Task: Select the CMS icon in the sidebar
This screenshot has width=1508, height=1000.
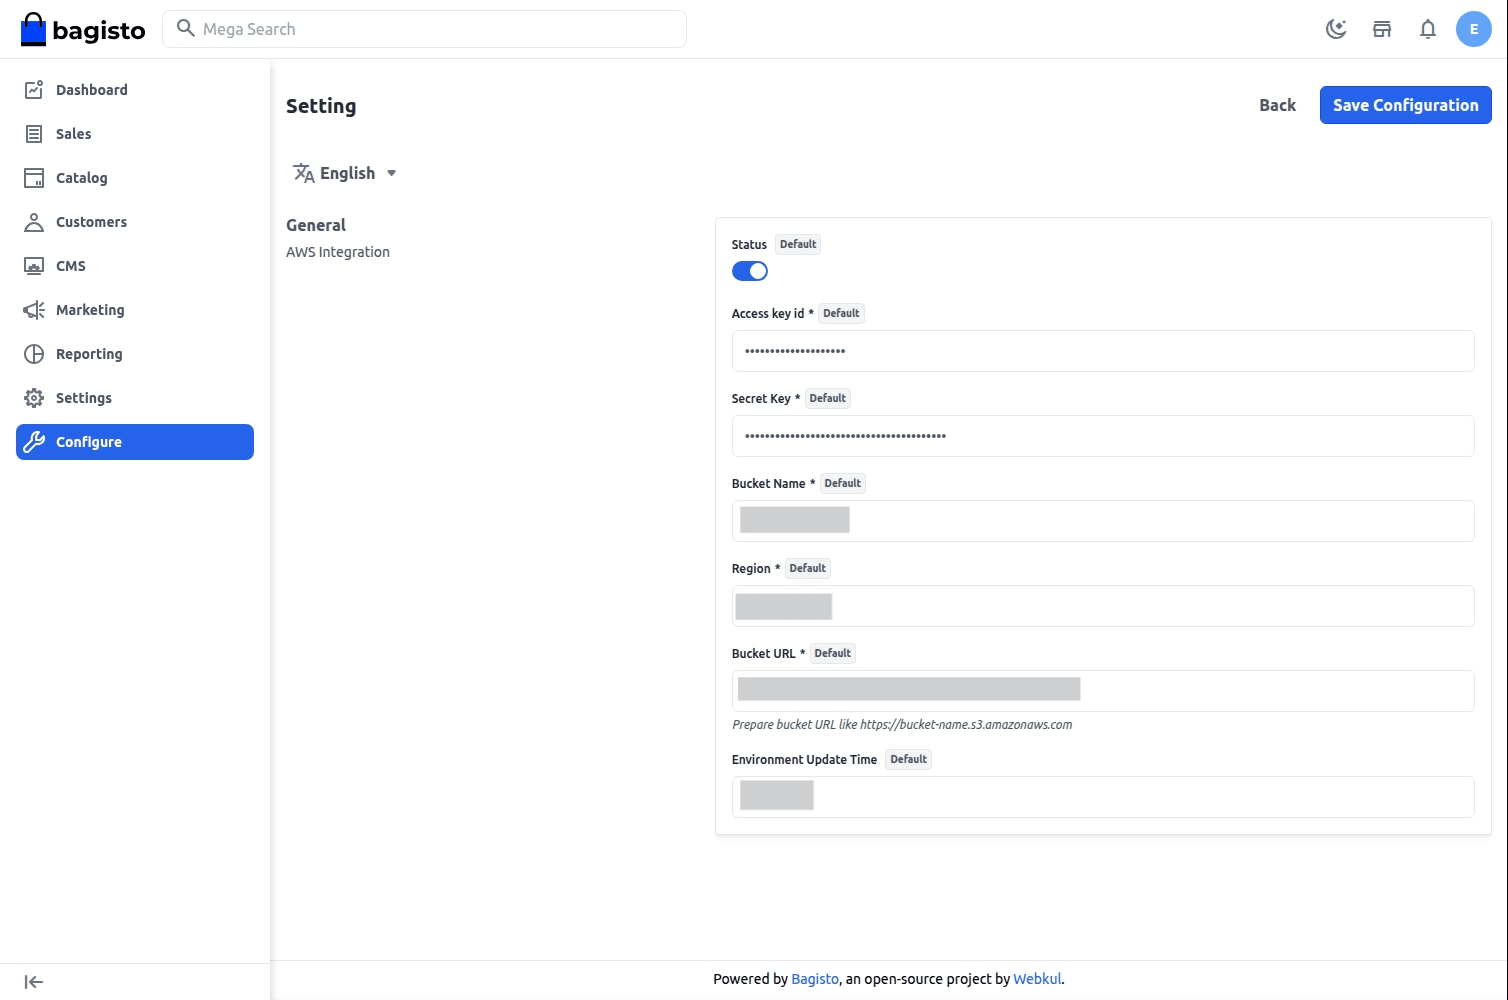Action: pyautogui.click(x=33, y=265)
